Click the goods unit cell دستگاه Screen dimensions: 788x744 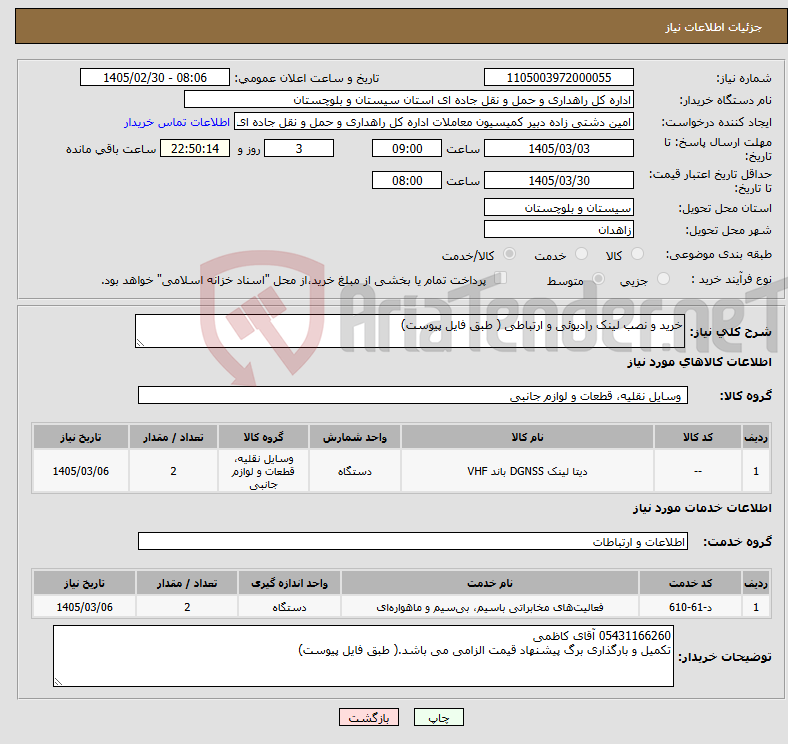355,471
